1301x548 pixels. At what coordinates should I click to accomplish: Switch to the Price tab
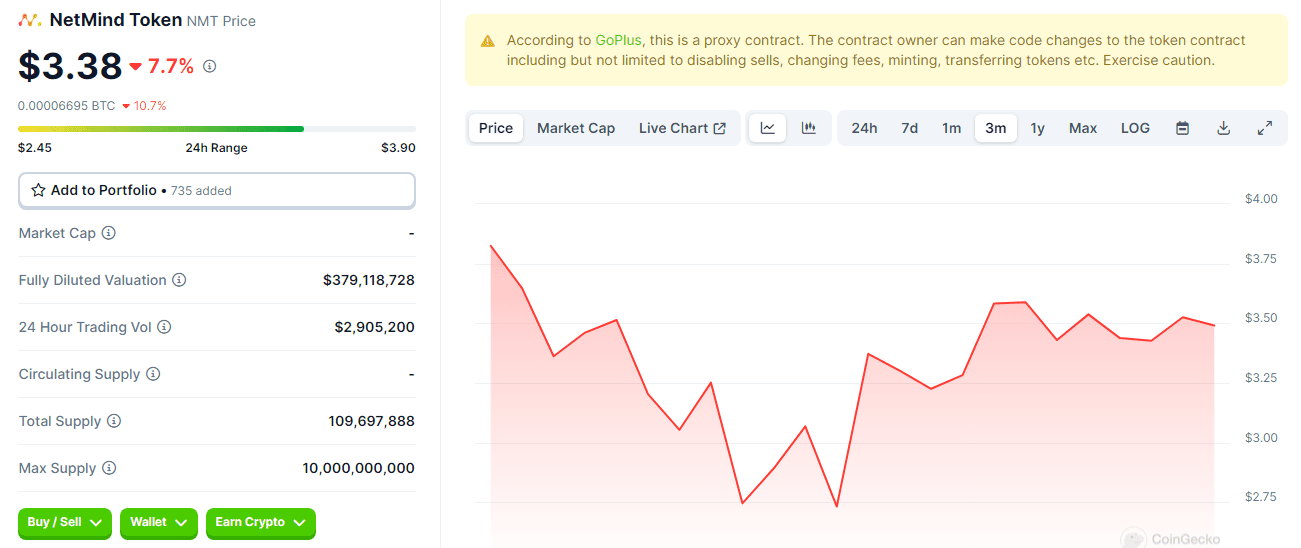pos(496,128)
